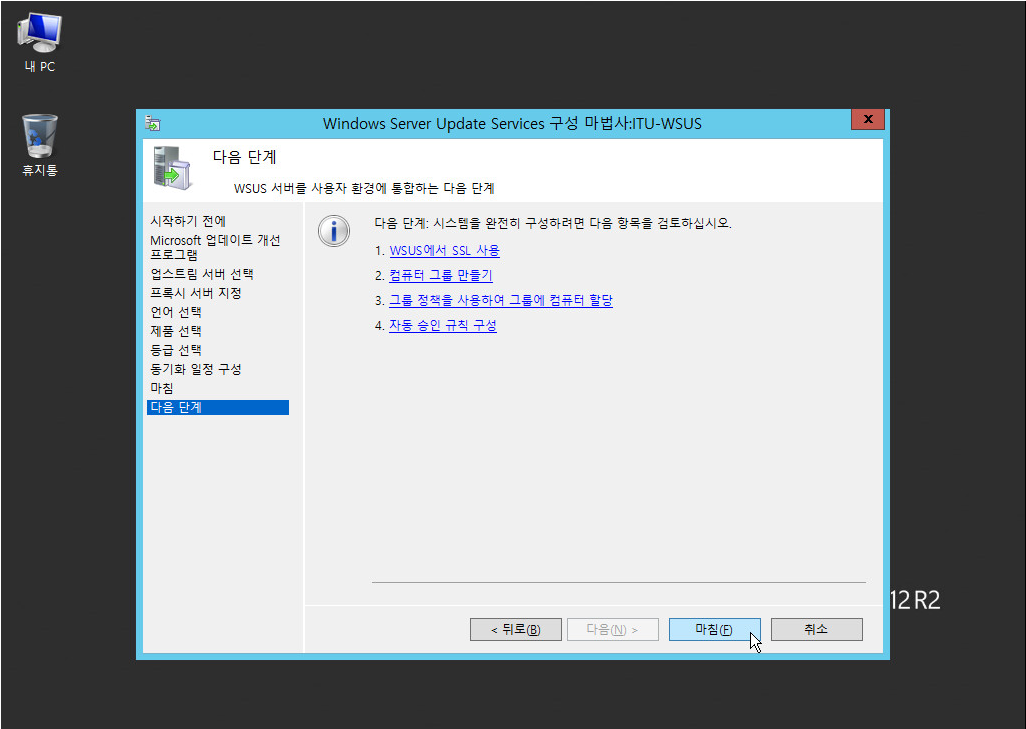The height and width of the screenshot is (729, 1026).
Task: Select the '제품 선택' wizard step
Action: pos(175,331)
